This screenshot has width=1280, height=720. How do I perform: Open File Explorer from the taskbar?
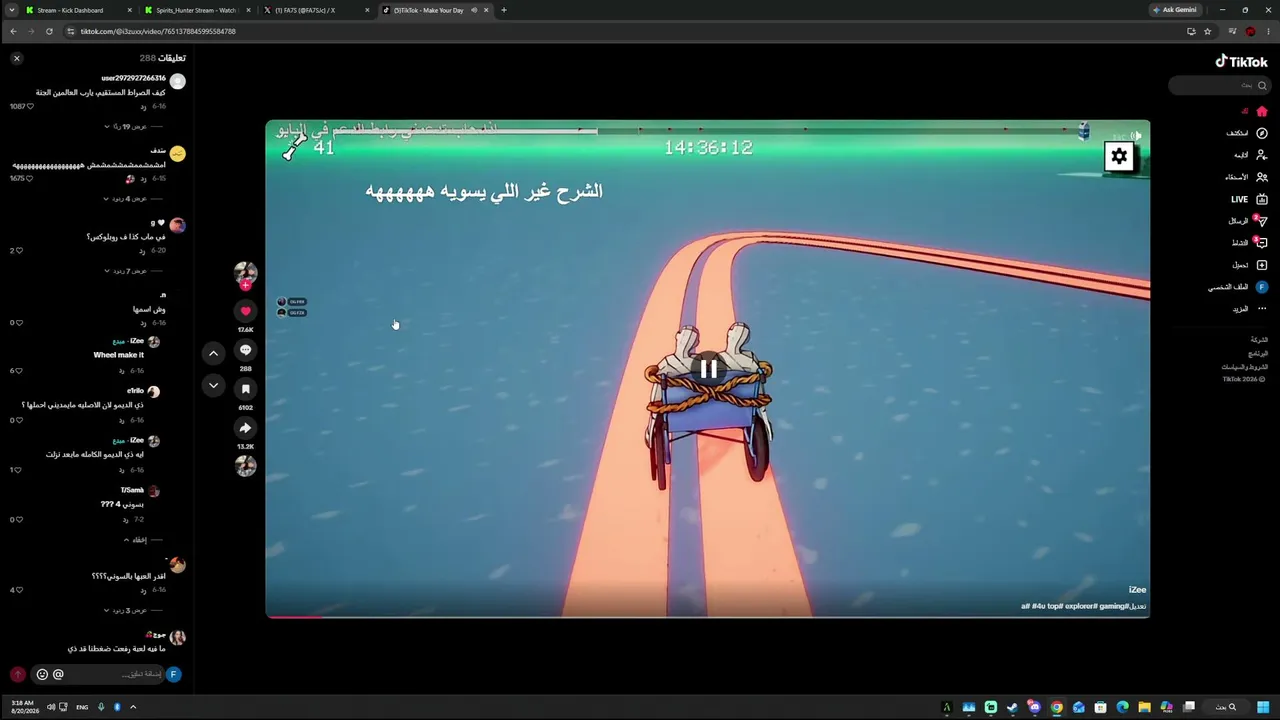[1144, 707]
